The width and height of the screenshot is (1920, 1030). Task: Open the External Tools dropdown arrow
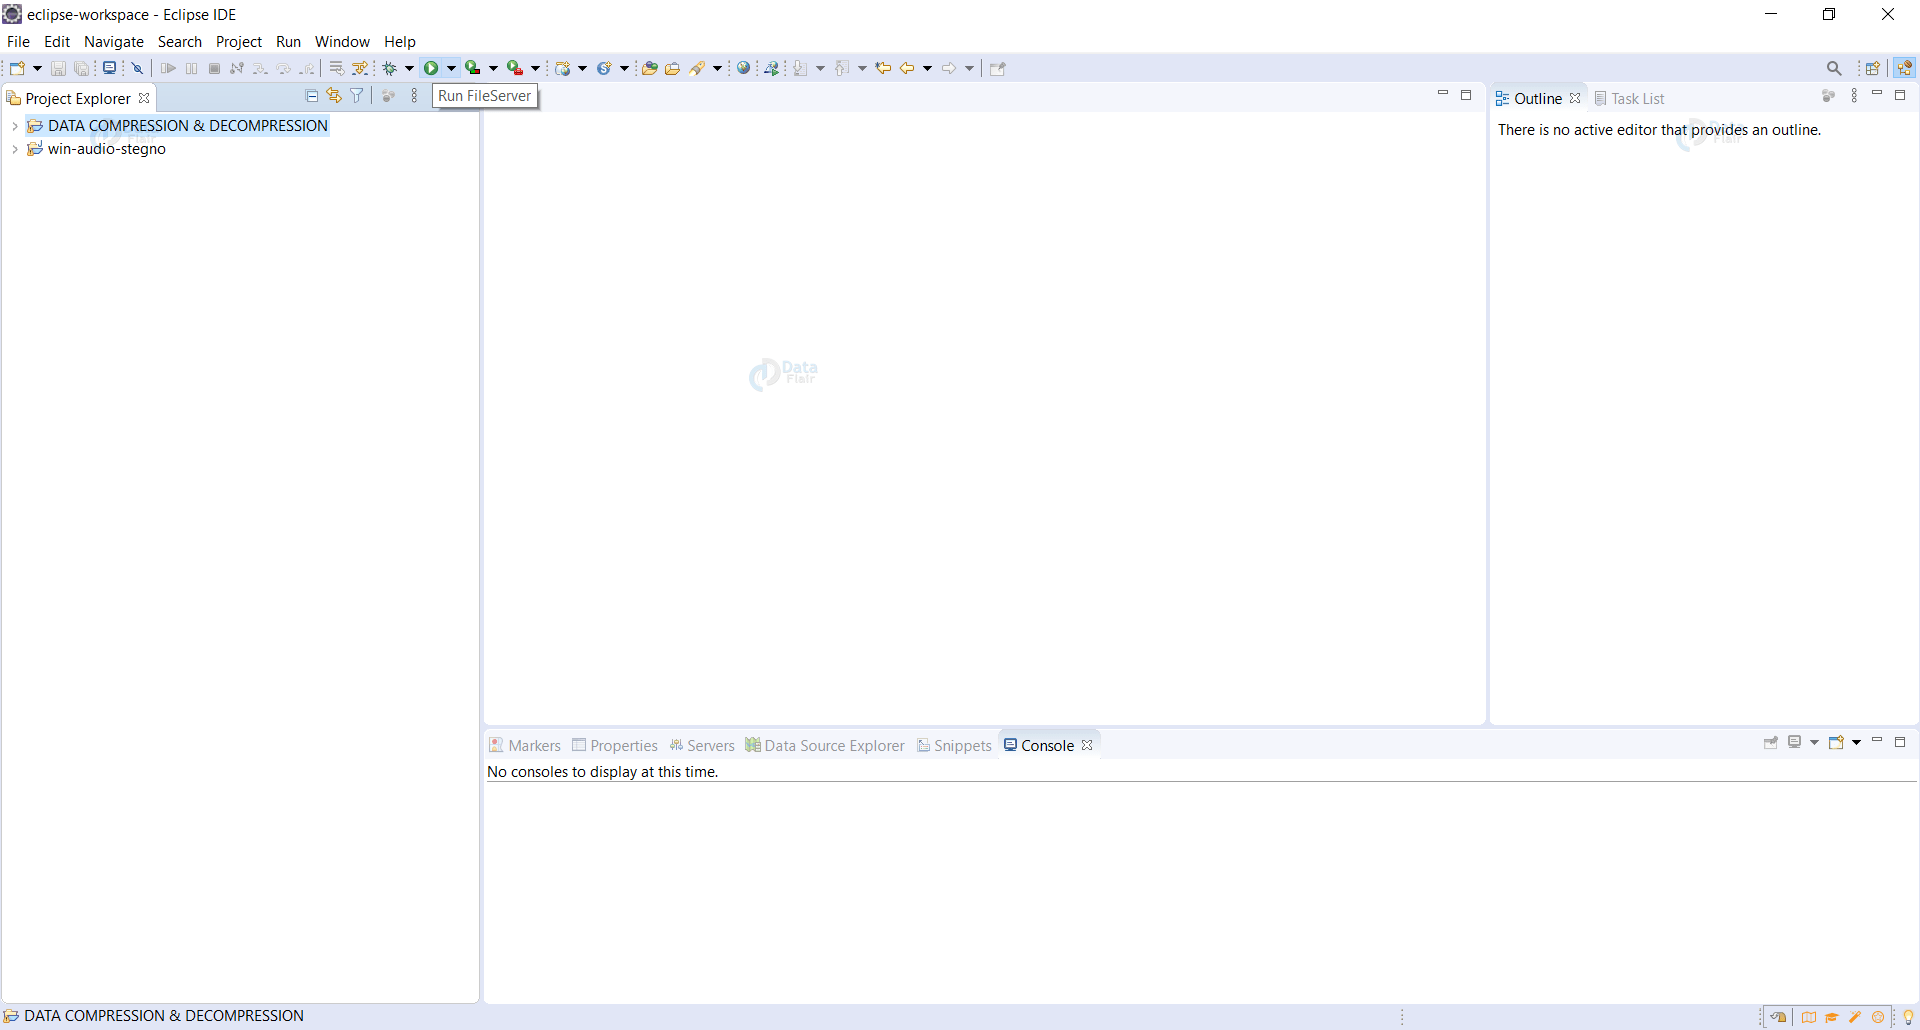(535, 68)
